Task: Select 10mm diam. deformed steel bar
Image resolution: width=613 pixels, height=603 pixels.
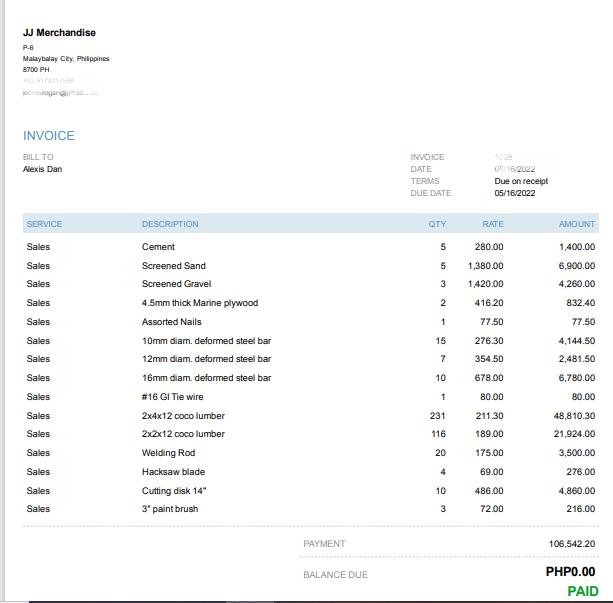Action: (206, 341)
